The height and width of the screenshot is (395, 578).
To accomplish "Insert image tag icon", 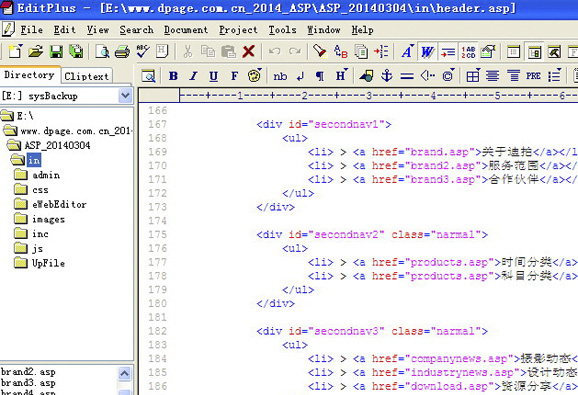I will (x=366, y=76).
